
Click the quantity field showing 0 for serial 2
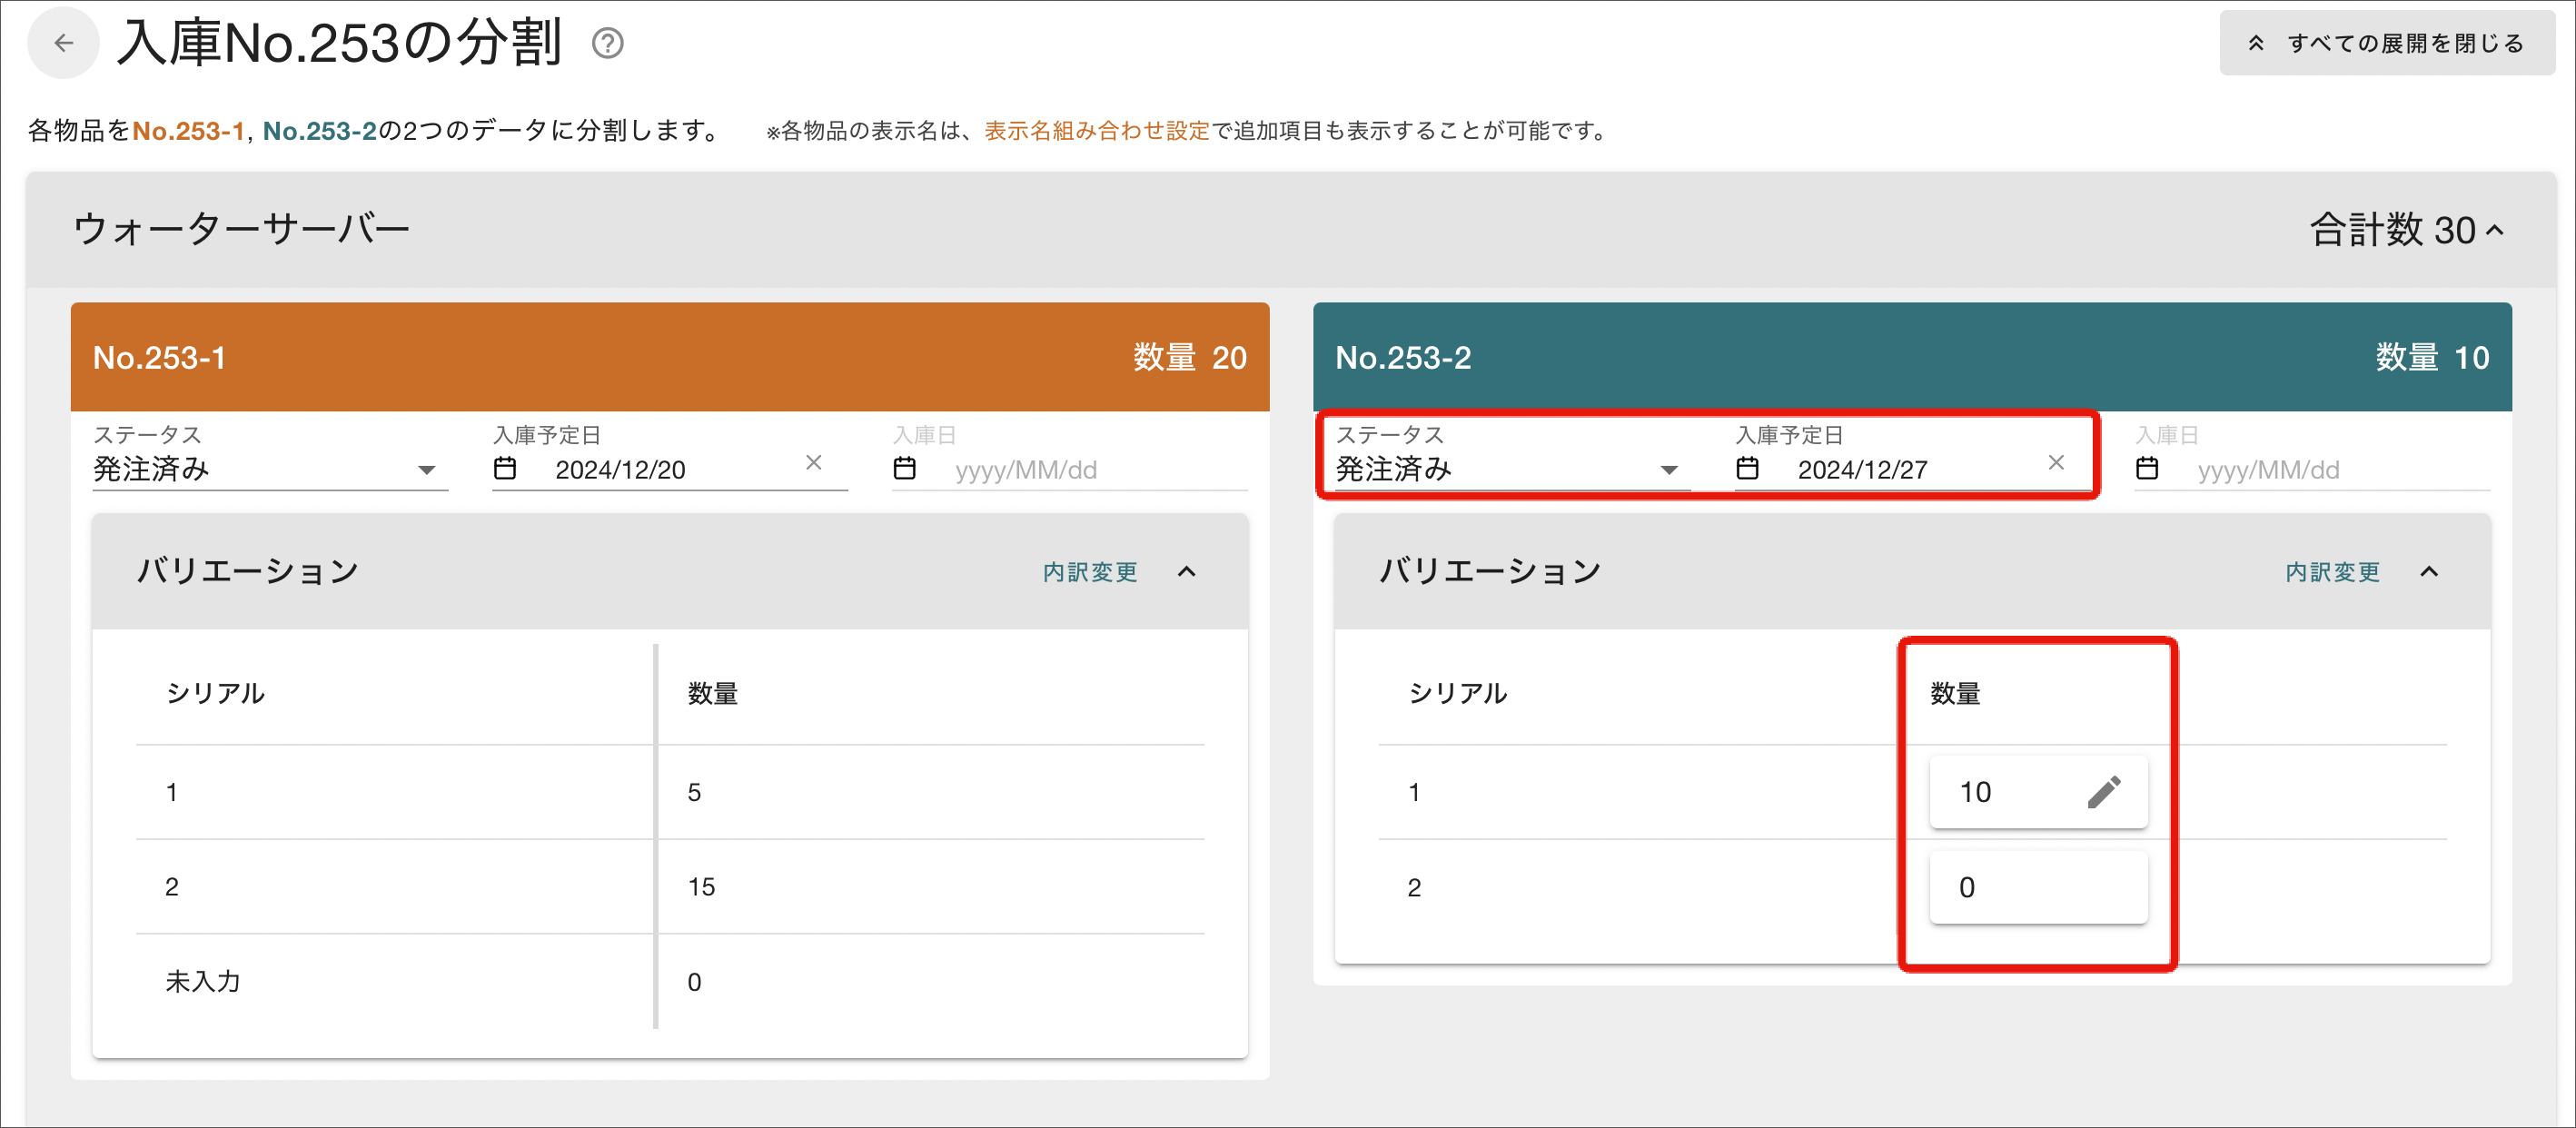(x=2038, y=887)
